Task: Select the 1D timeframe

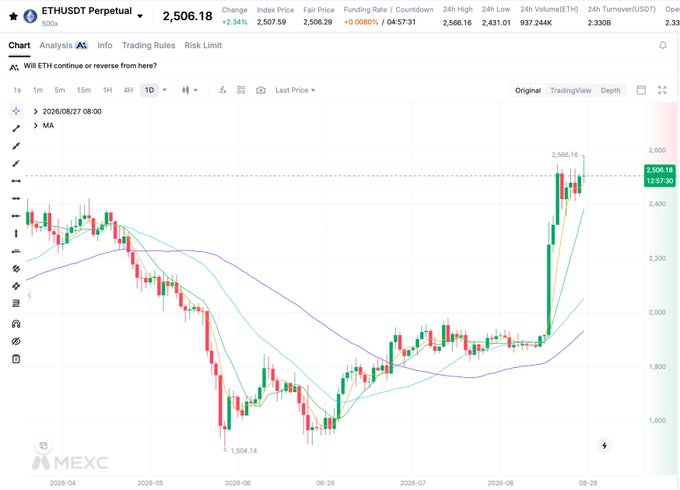Action: click(x=149, y=90)
